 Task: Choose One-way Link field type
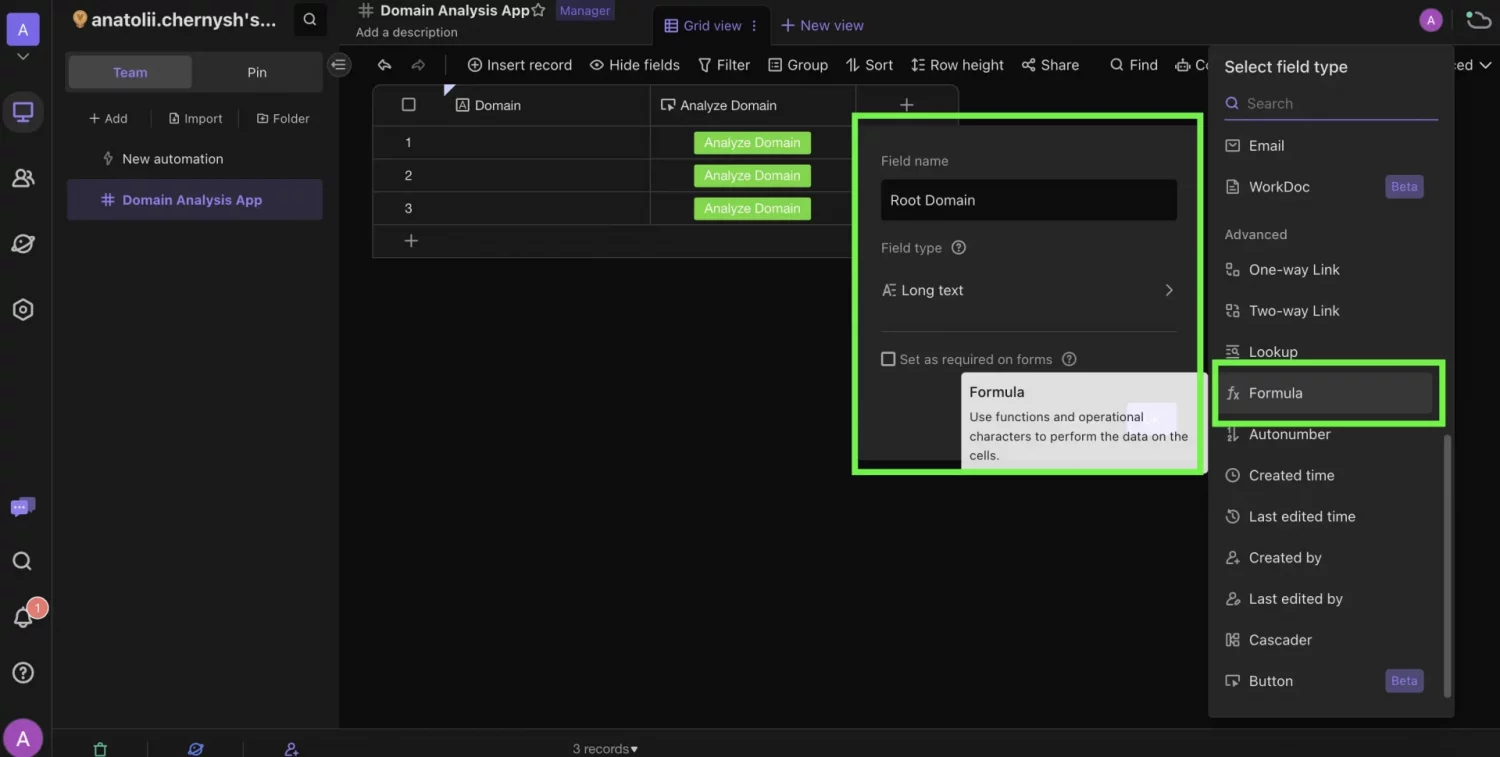coord(1328,270)
